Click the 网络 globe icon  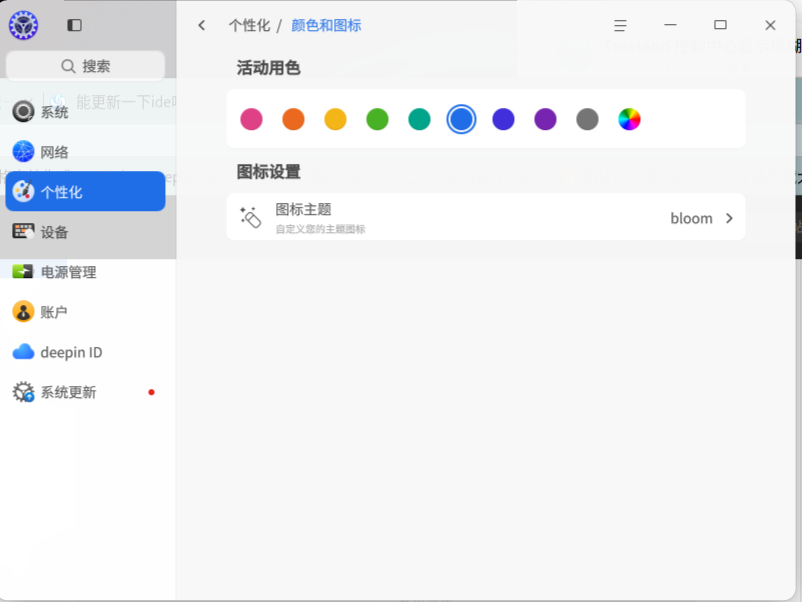[23, 151]
